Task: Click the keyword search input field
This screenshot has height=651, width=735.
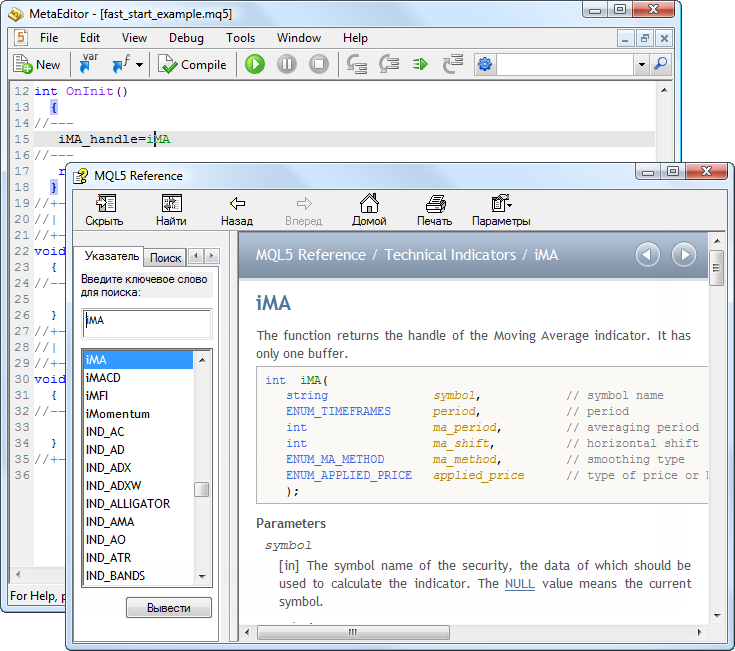Action: [147, 322]
